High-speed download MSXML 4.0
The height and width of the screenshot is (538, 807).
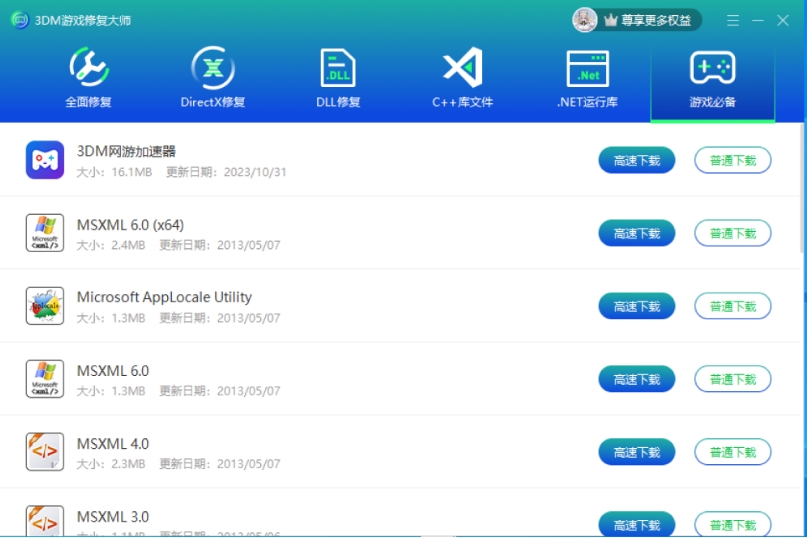637,452
